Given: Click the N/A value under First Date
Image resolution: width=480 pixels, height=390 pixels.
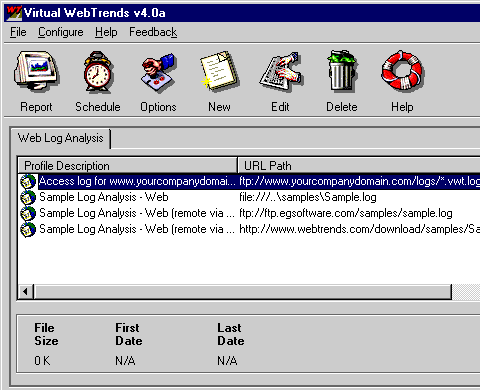Looking at the screenshot, I should 125,361.
